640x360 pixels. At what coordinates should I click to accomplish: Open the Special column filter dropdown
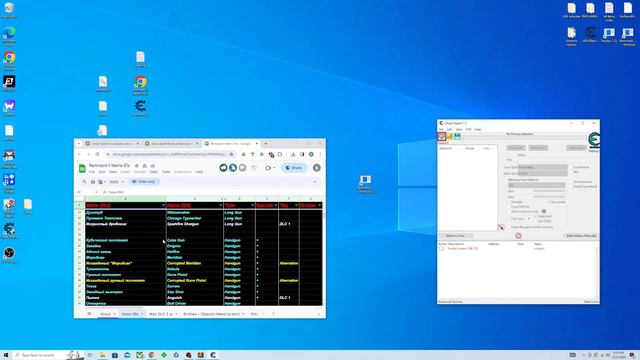point(276,205)
